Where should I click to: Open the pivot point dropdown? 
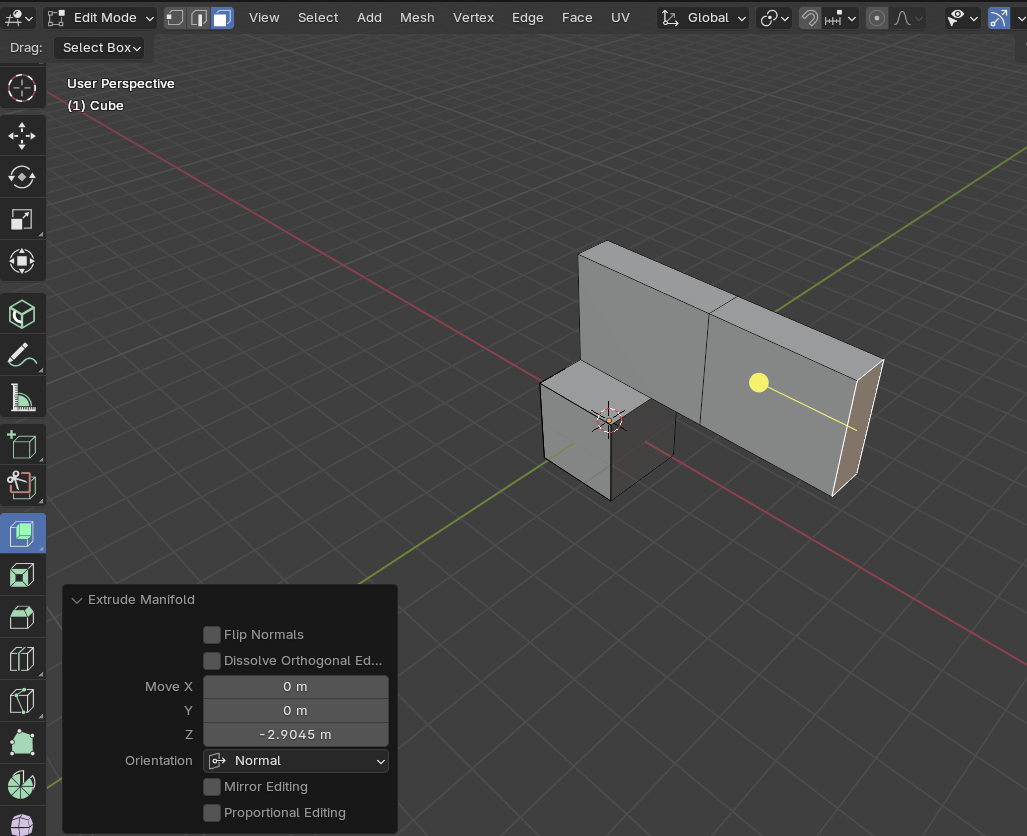(774, 18)
